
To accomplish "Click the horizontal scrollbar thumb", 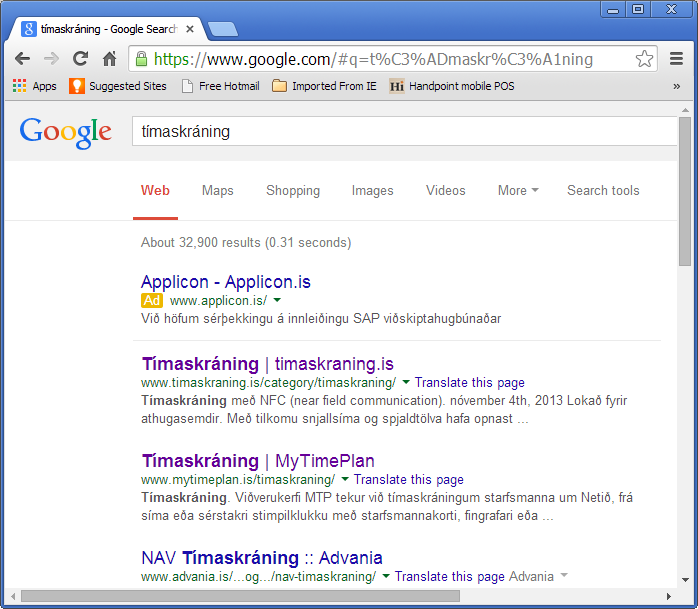I will point(240,596).
